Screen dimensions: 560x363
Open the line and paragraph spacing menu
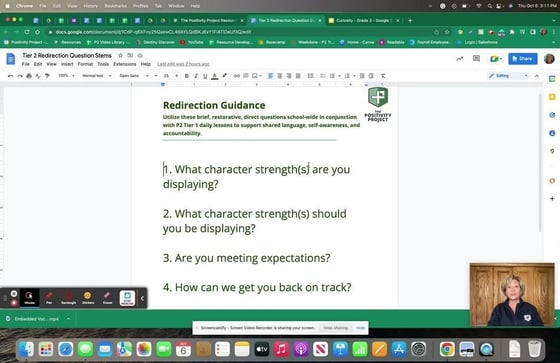pos(310,76)
